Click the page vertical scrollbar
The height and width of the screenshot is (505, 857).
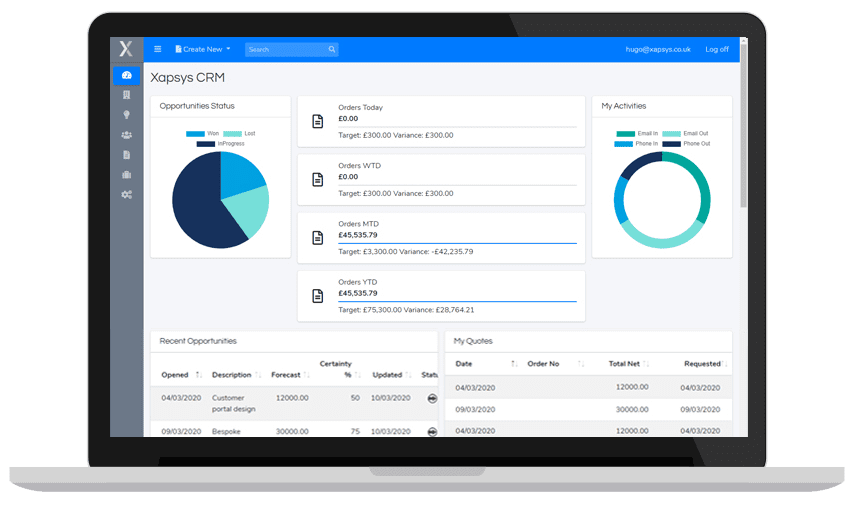[x=743, y=126]
